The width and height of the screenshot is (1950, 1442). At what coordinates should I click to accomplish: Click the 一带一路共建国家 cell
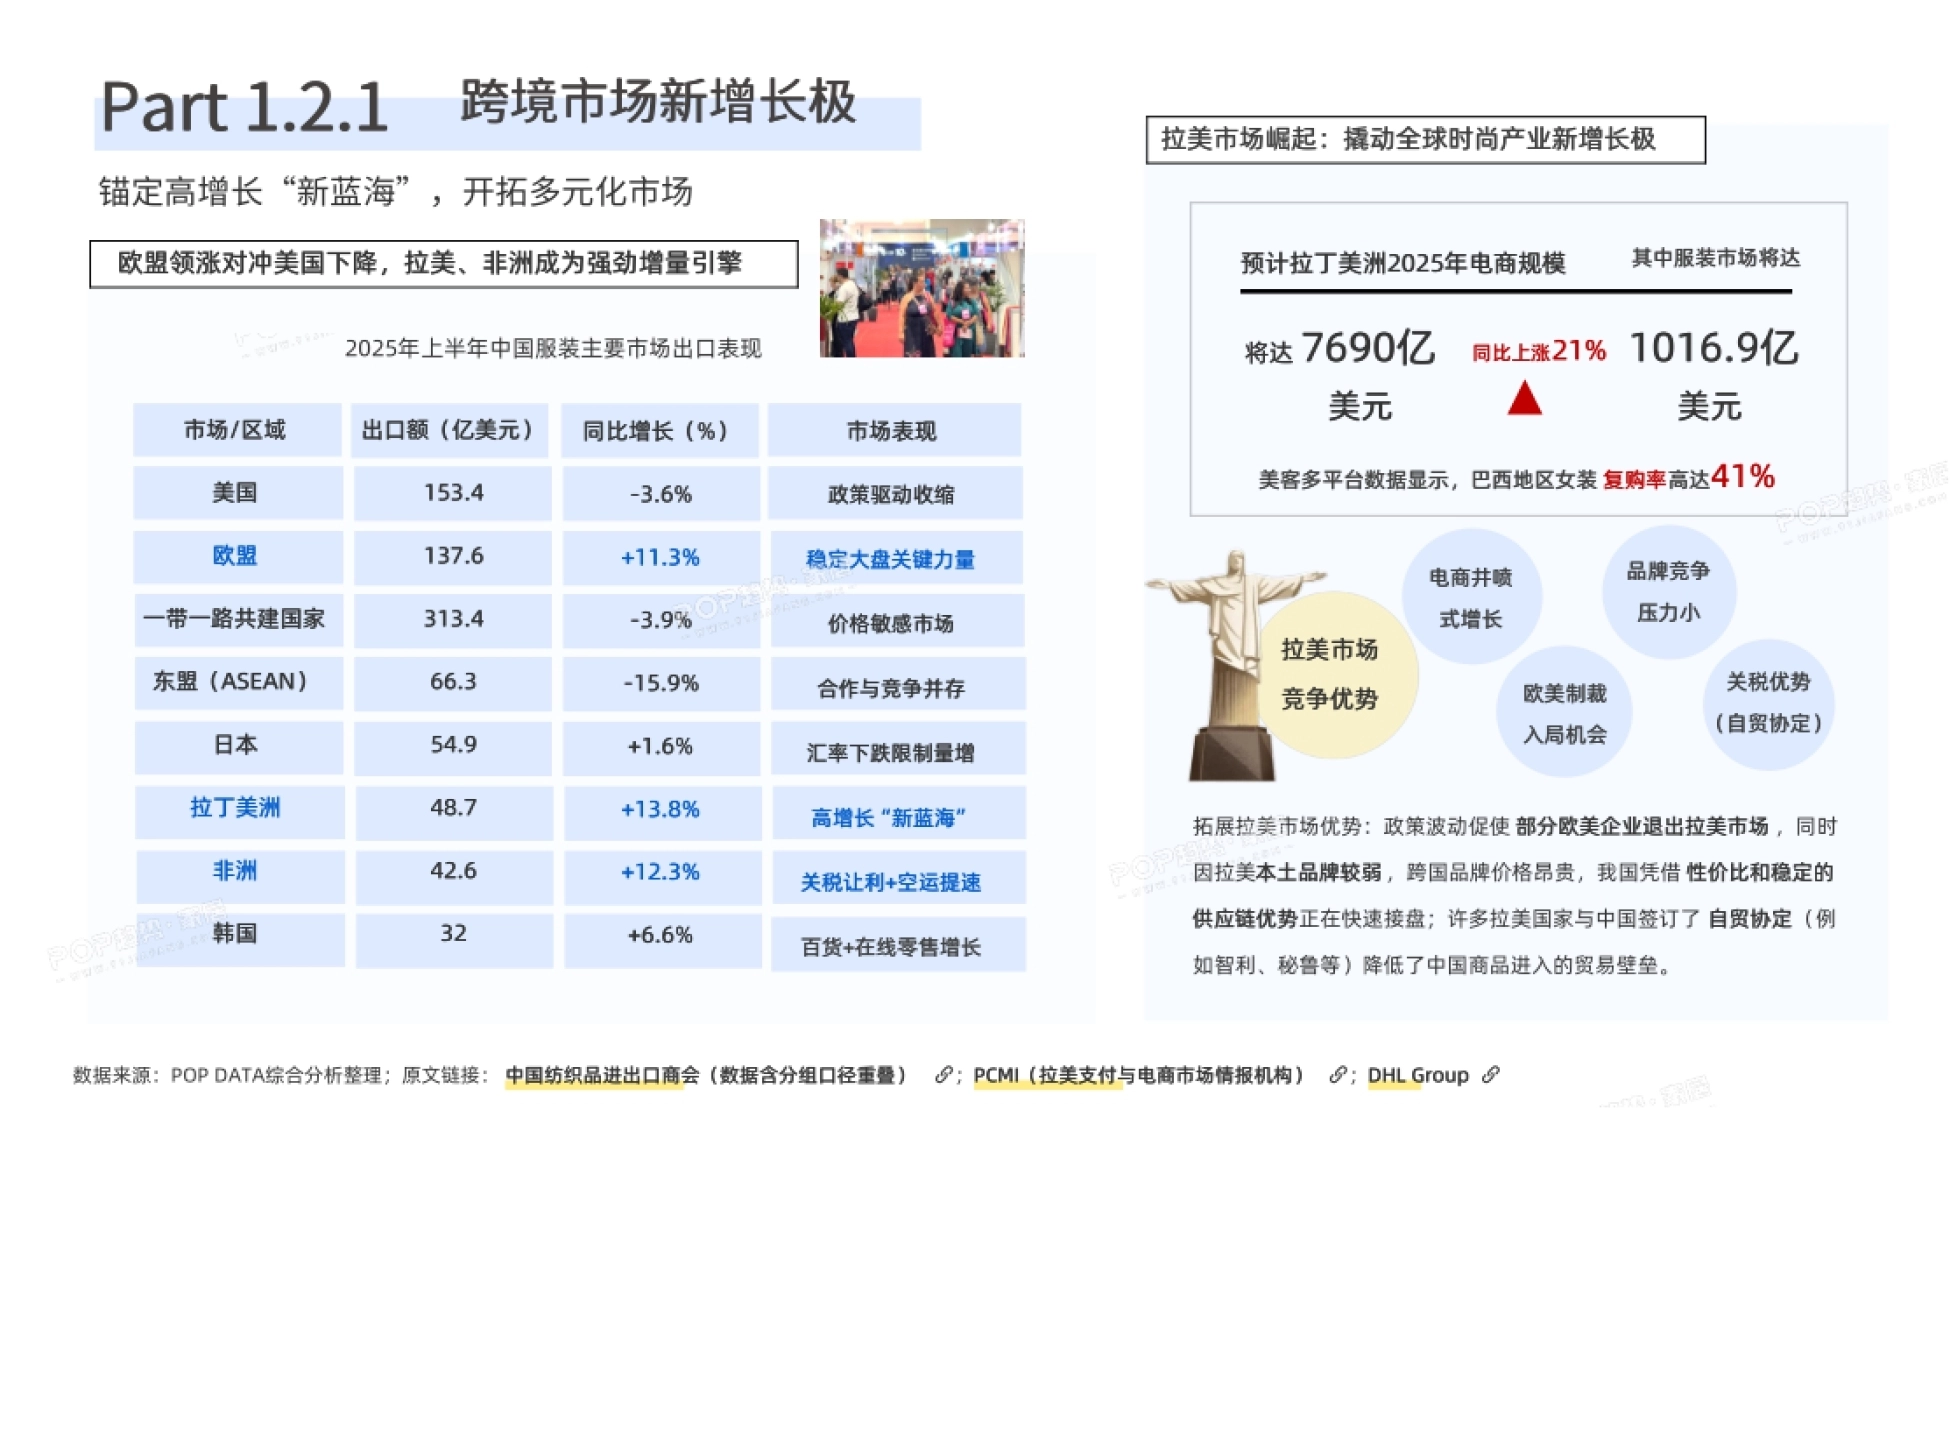(239, 619)
